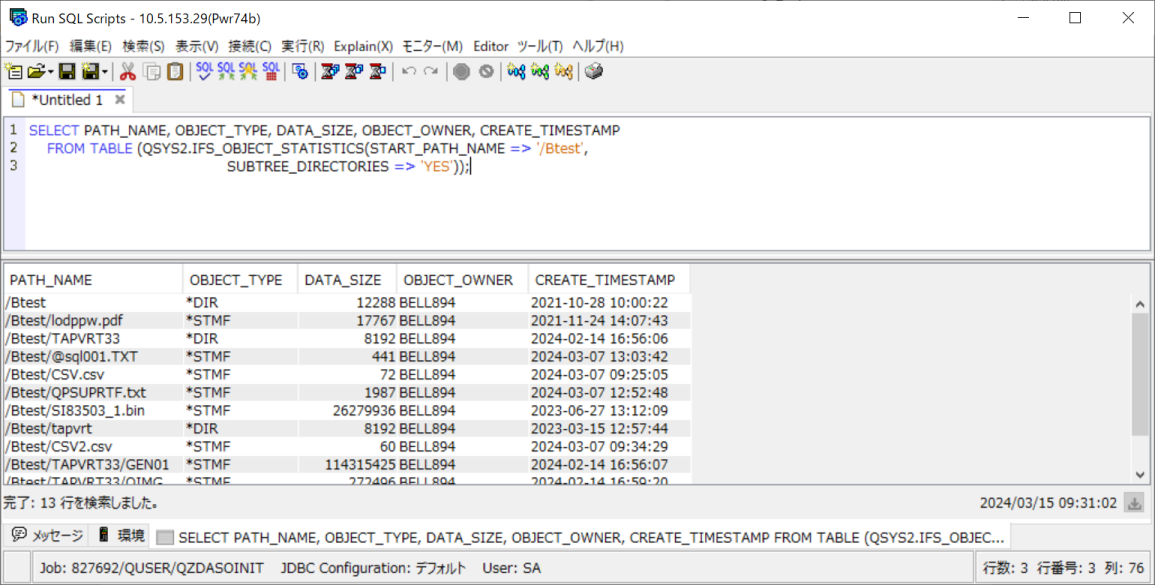The width and height of the screenshot is (1155, 585).
Task: Click the /Btest/CSV2.csv path cell
Action: [x=93, y=446]
